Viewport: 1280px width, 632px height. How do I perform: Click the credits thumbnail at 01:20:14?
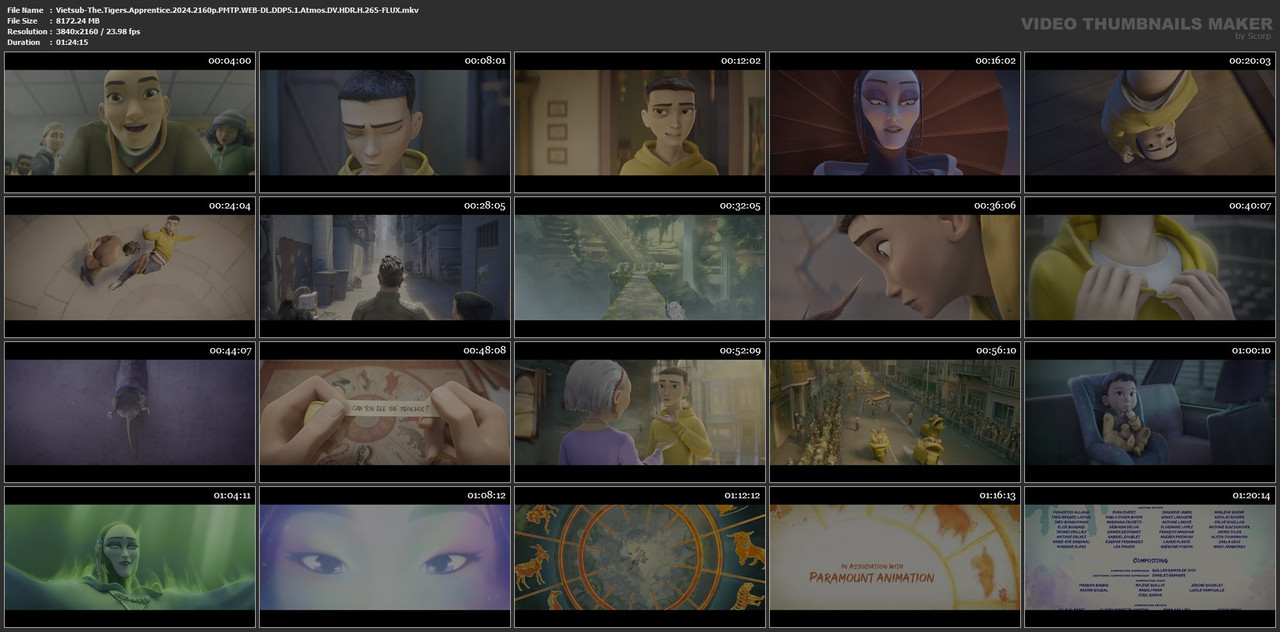(1150, 557)
